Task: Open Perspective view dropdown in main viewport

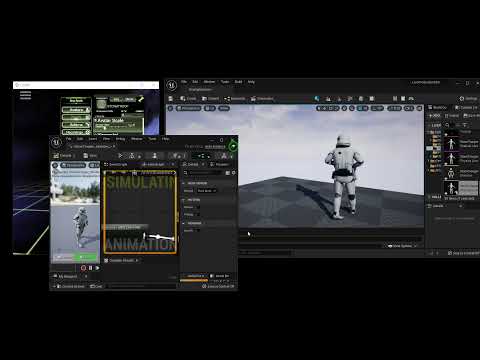Action: coord(189,108)
